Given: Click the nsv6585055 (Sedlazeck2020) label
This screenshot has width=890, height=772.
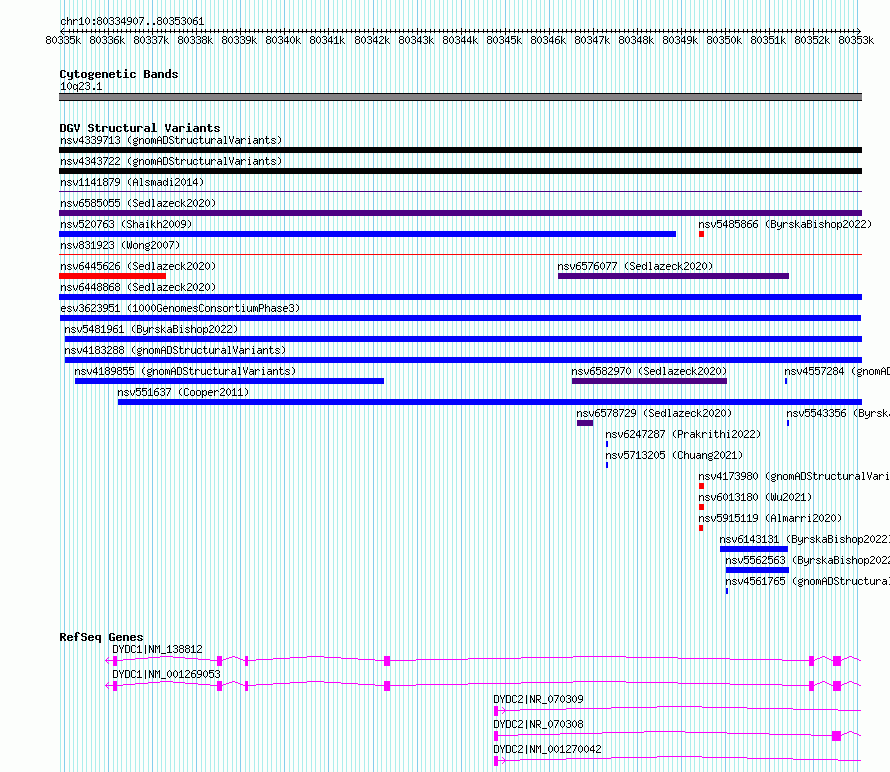Looking at the screenshot, I should [138, 203].
